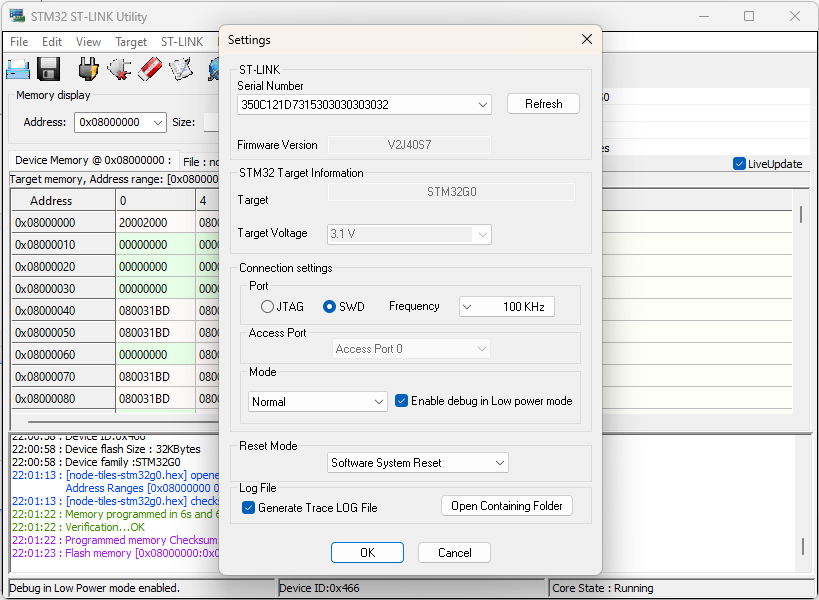Click address cell 0x08000020
The width and height of the screenshot is (819, 600).
pos(64,267)
